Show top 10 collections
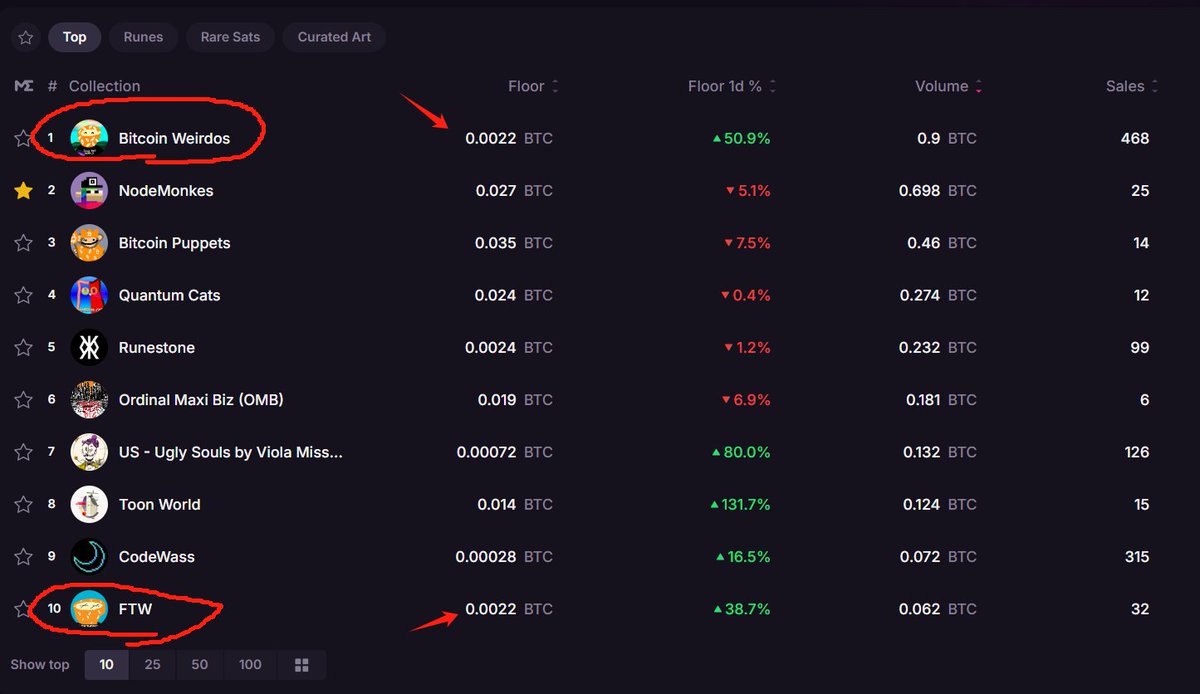Image resolution: width=1200 pixels, height=694 pixels. [106, 665]
